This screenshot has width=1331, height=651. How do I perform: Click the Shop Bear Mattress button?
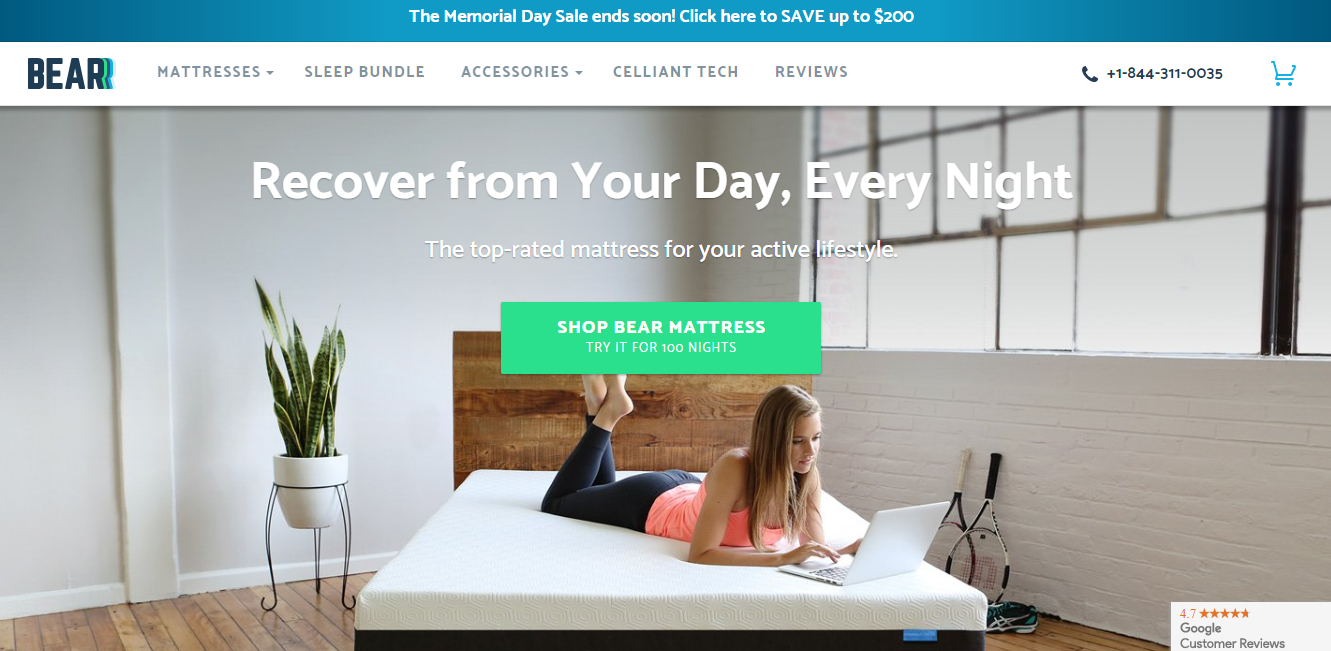point(661,338)
